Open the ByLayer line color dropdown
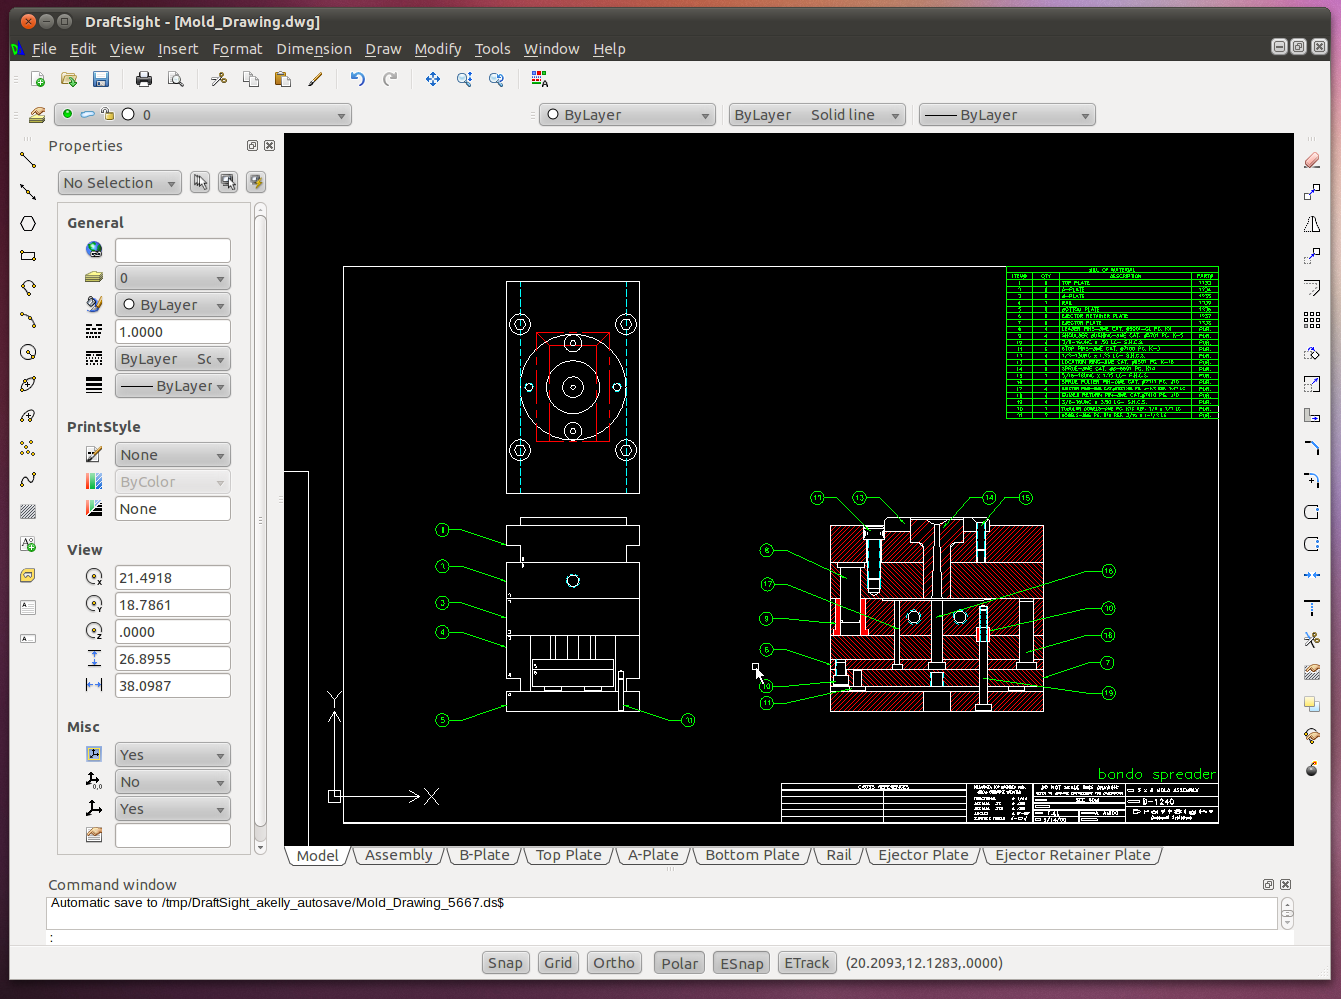The height and width of the screenshot is (999, 1341). click(x=627, y=115)
